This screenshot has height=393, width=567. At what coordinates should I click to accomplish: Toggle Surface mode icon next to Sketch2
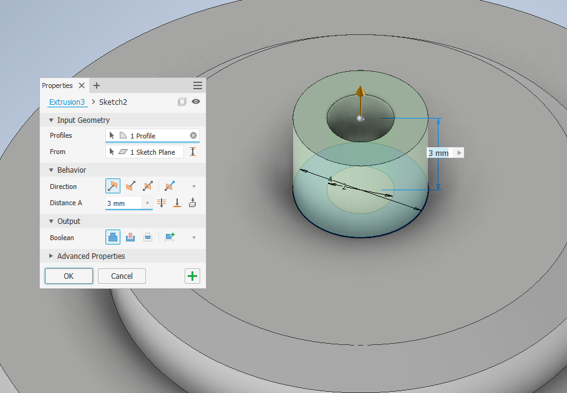[182, 102]
